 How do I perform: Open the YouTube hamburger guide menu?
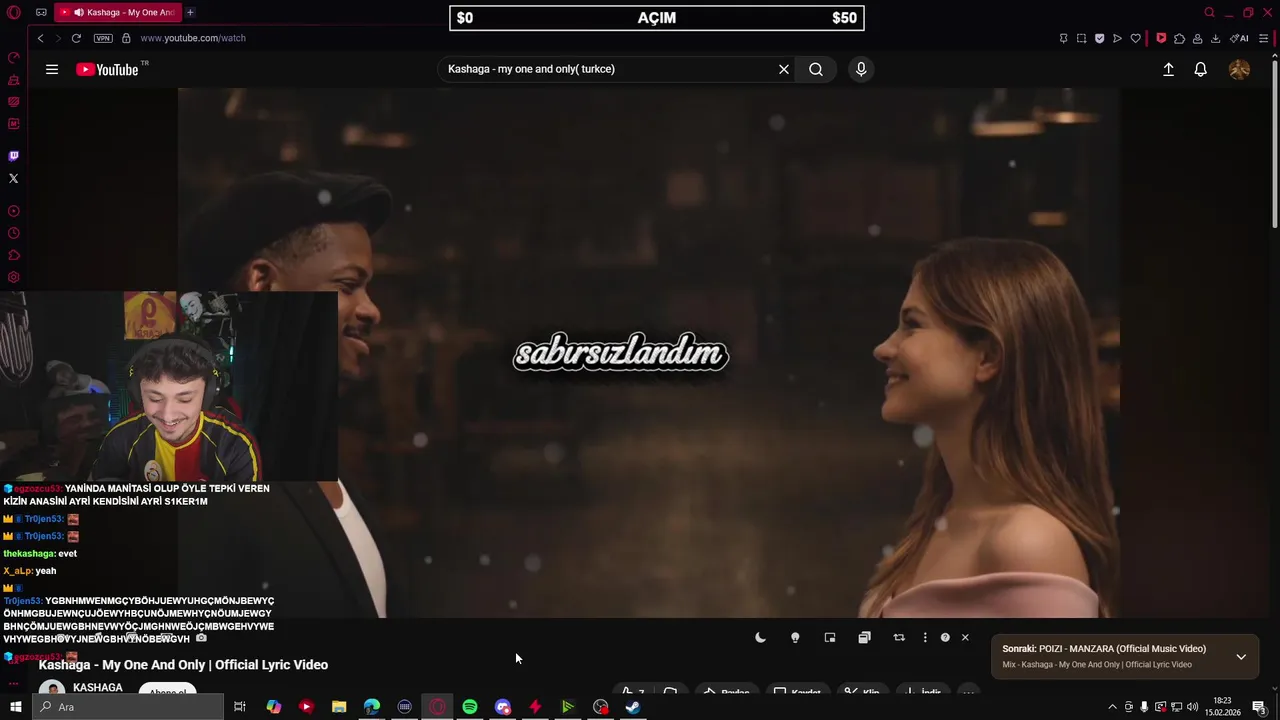[52, 69]
